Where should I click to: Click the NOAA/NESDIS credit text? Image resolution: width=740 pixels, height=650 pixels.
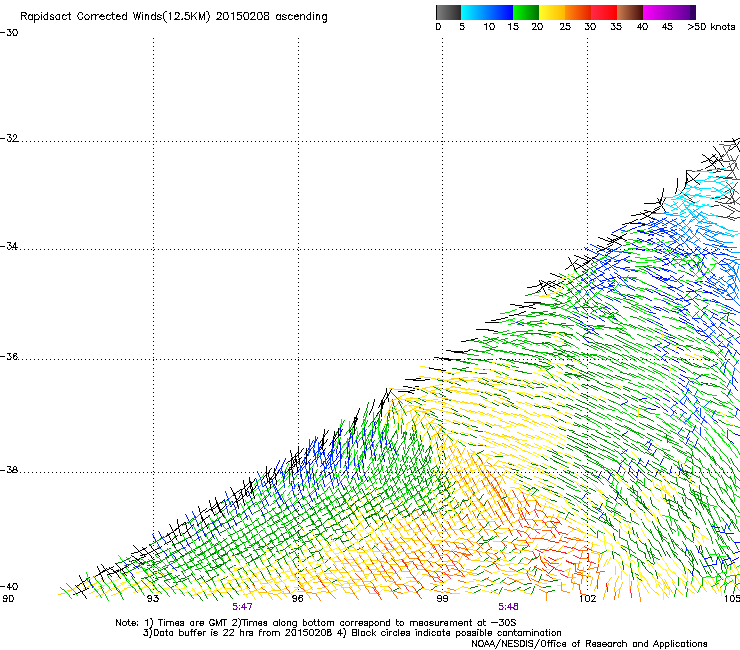click(x=589, y=644)
